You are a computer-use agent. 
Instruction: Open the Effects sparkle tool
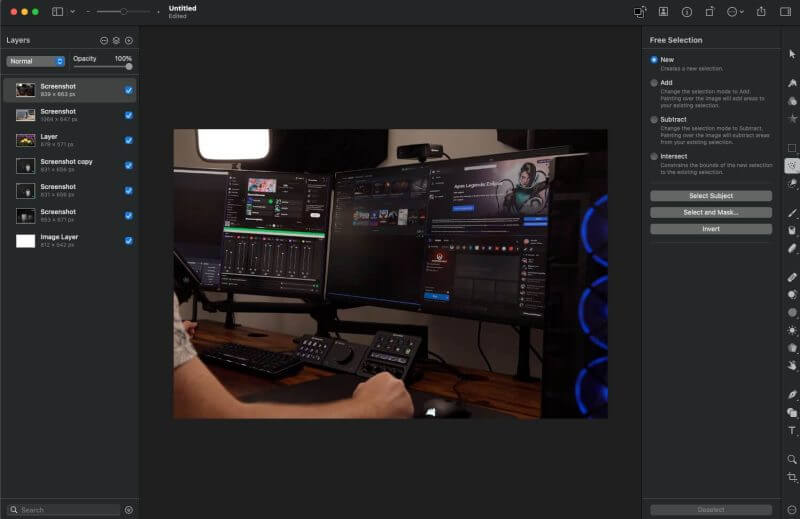click(x=792, y=118)
